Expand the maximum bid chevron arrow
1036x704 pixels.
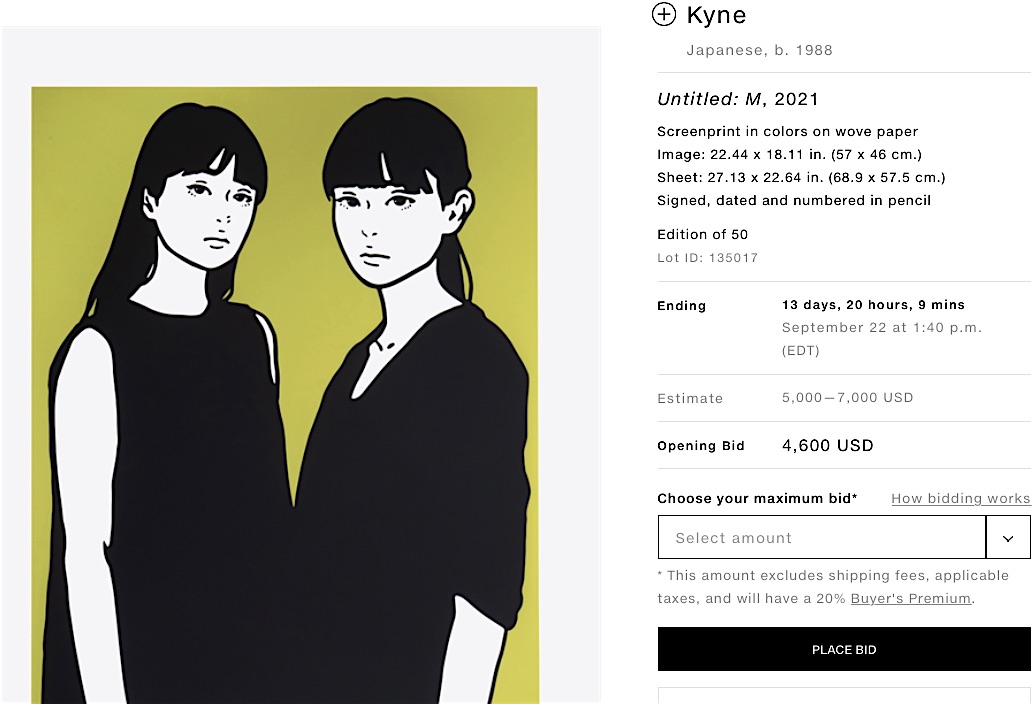1008,538
